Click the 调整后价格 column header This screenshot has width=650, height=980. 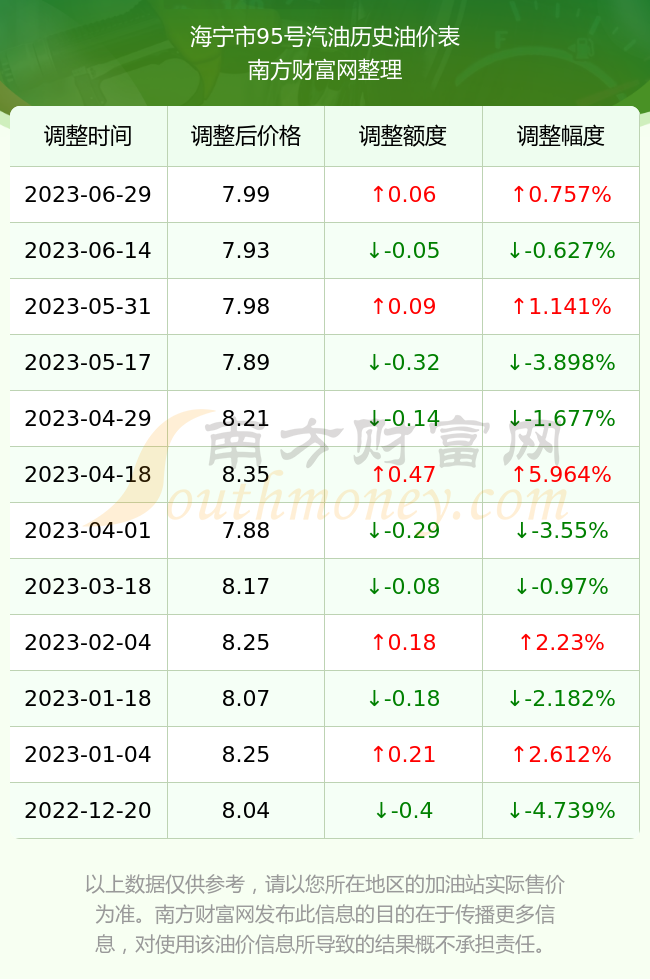pyautogui.click(x=246, y=136)
